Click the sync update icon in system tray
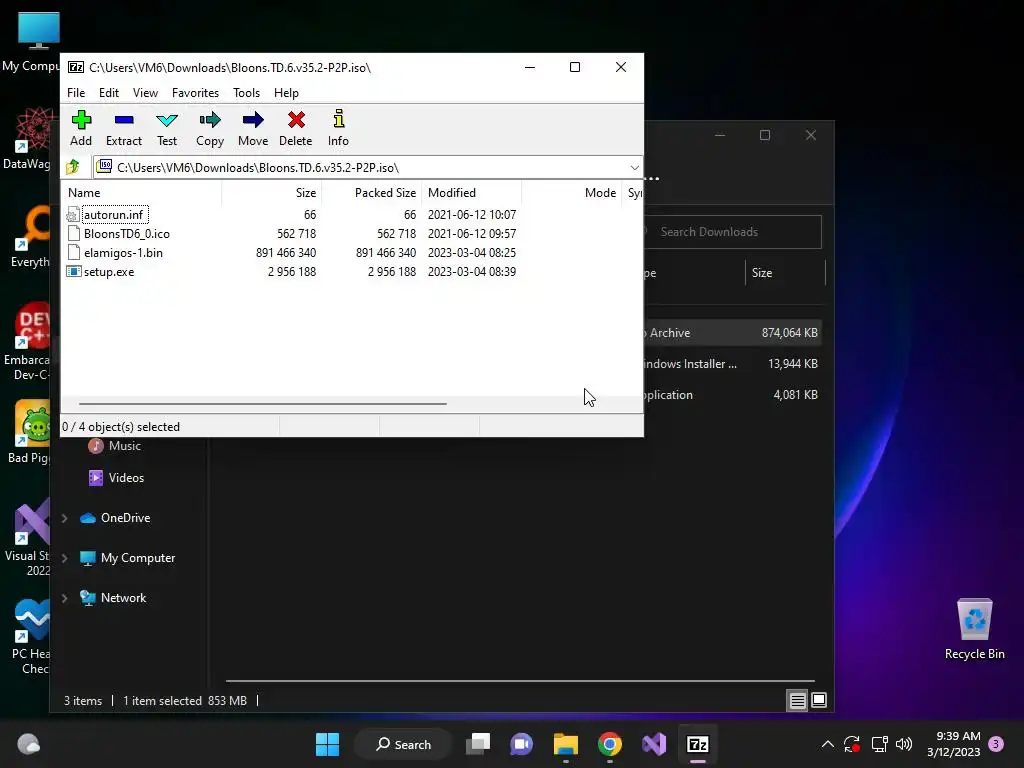 click(x=852, y=744)
